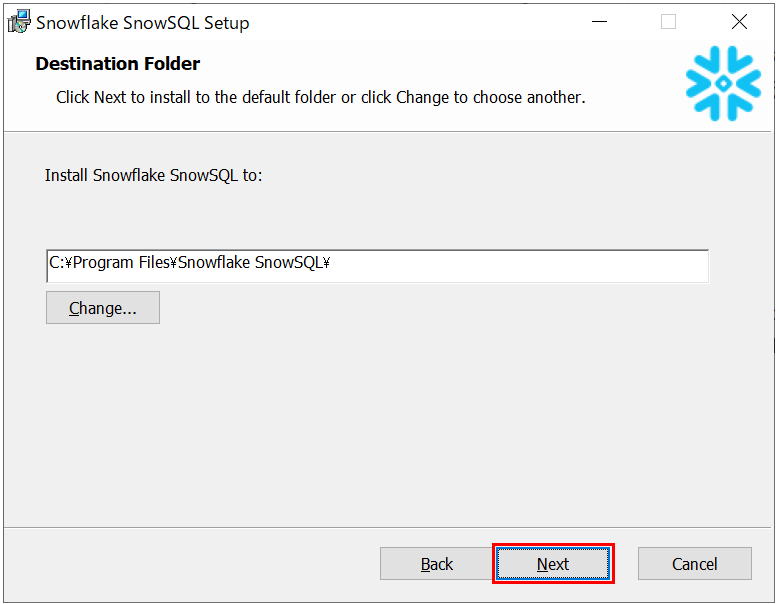Click the 'Snowflake SnowSQL Setup' window title text
Image resolution: width=776 pixels, height=604 pixels.
coord(143,22)
